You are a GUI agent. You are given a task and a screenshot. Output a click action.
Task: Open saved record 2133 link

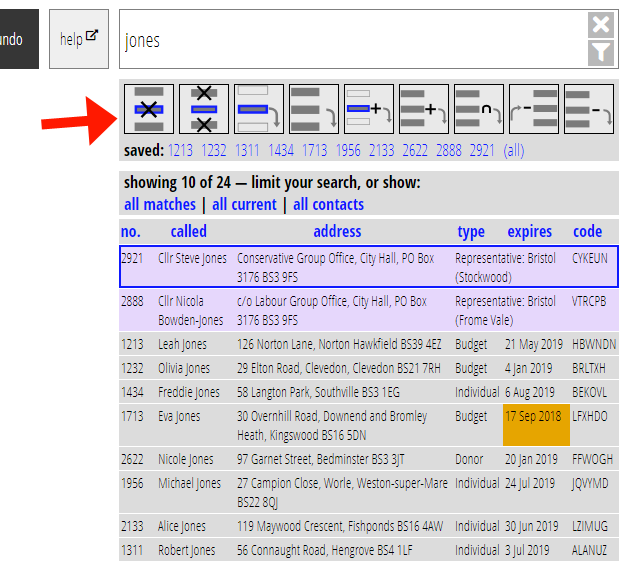click(381, 151)
